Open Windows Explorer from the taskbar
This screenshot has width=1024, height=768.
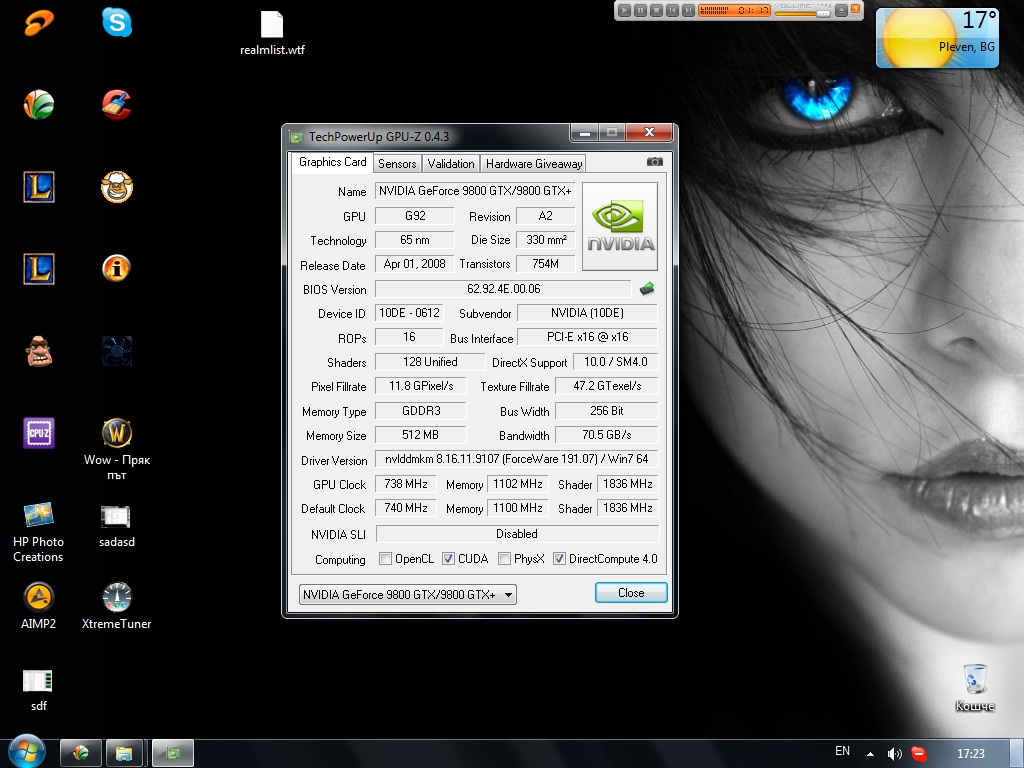pyautogui.click(x=124, y=754)
